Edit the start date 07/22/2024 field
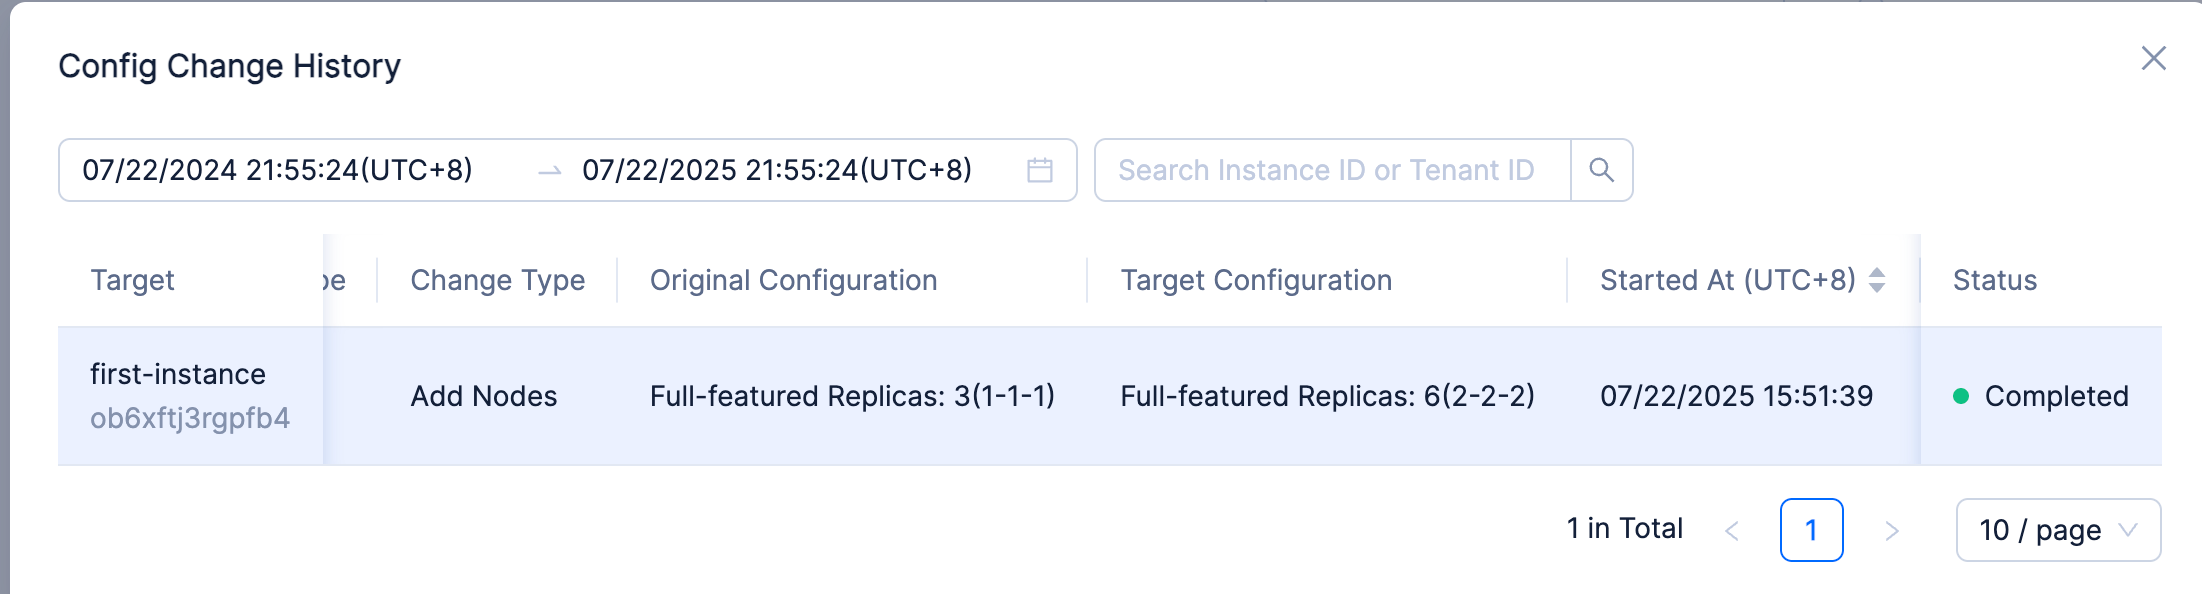The width and height of the screenshot is (2202, 594). pos(277,170)
